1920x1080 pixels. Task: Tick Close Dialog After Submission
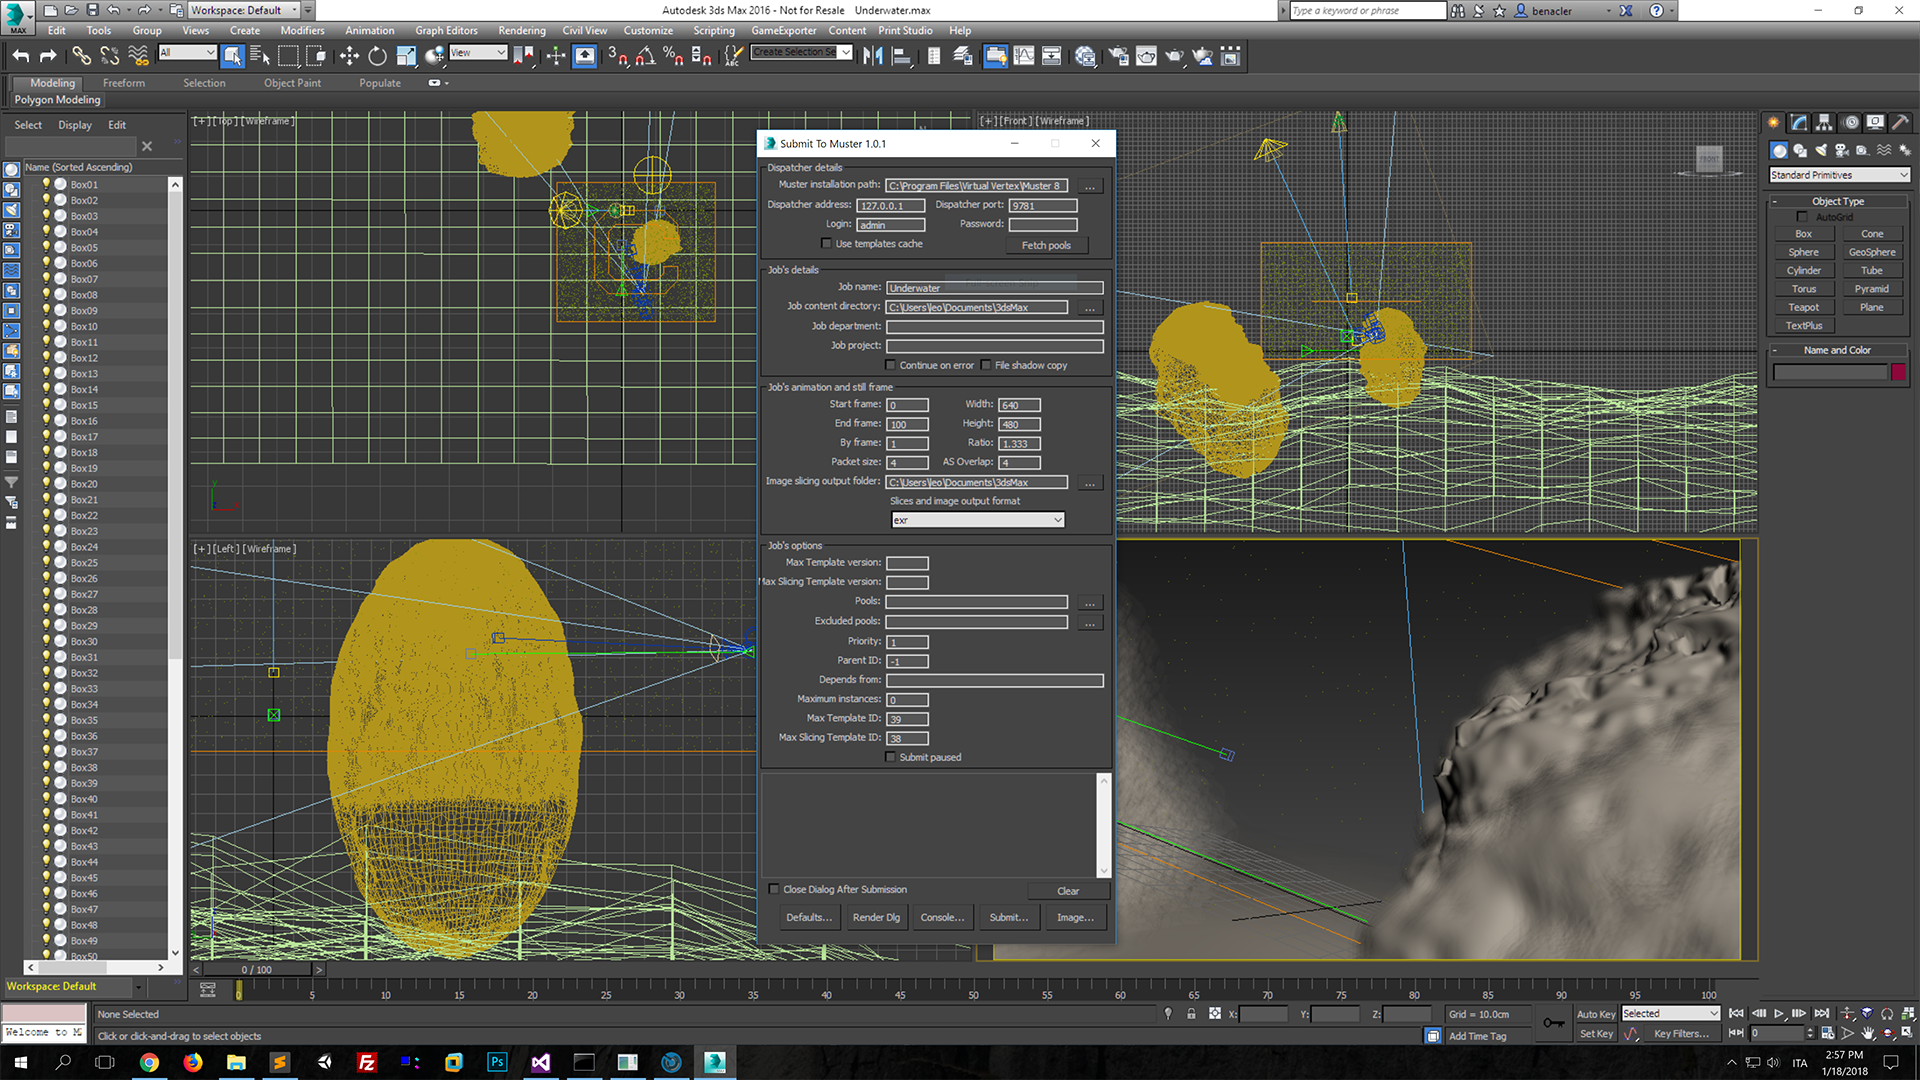[x=774, y=889]
